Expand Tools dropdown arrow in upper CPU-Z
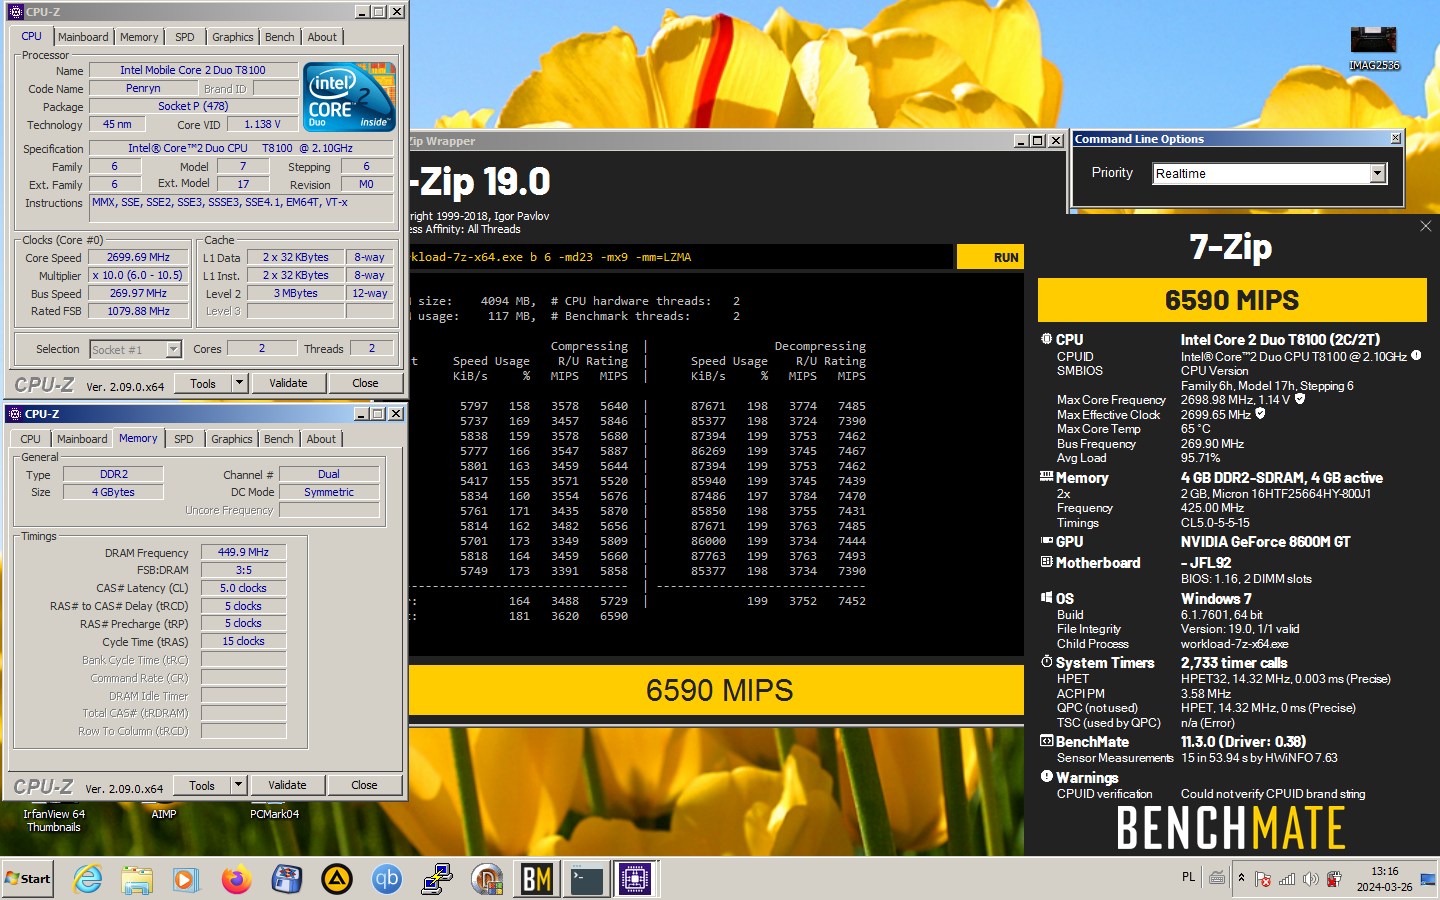 click(239, 383)
